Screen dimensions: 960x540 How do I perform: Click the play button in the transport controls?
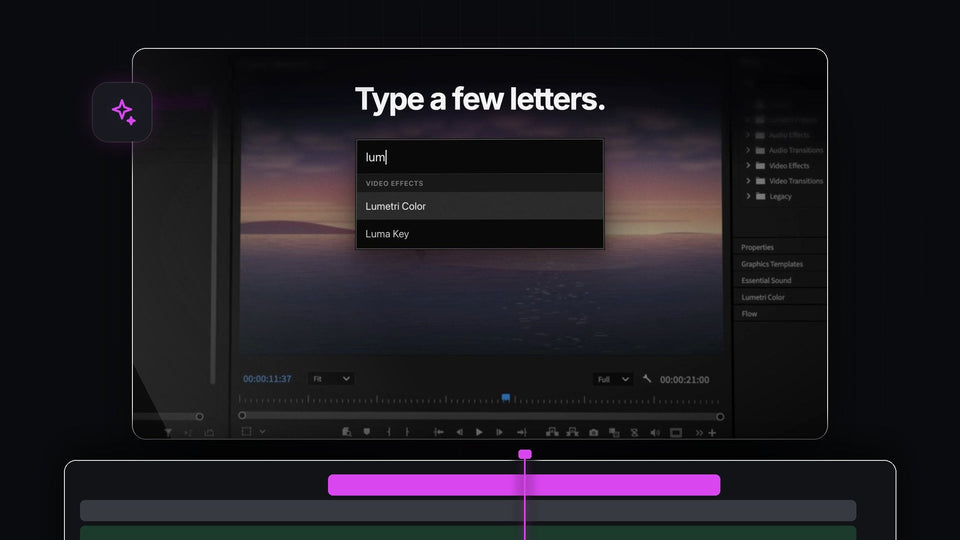[x=479, y=432]
